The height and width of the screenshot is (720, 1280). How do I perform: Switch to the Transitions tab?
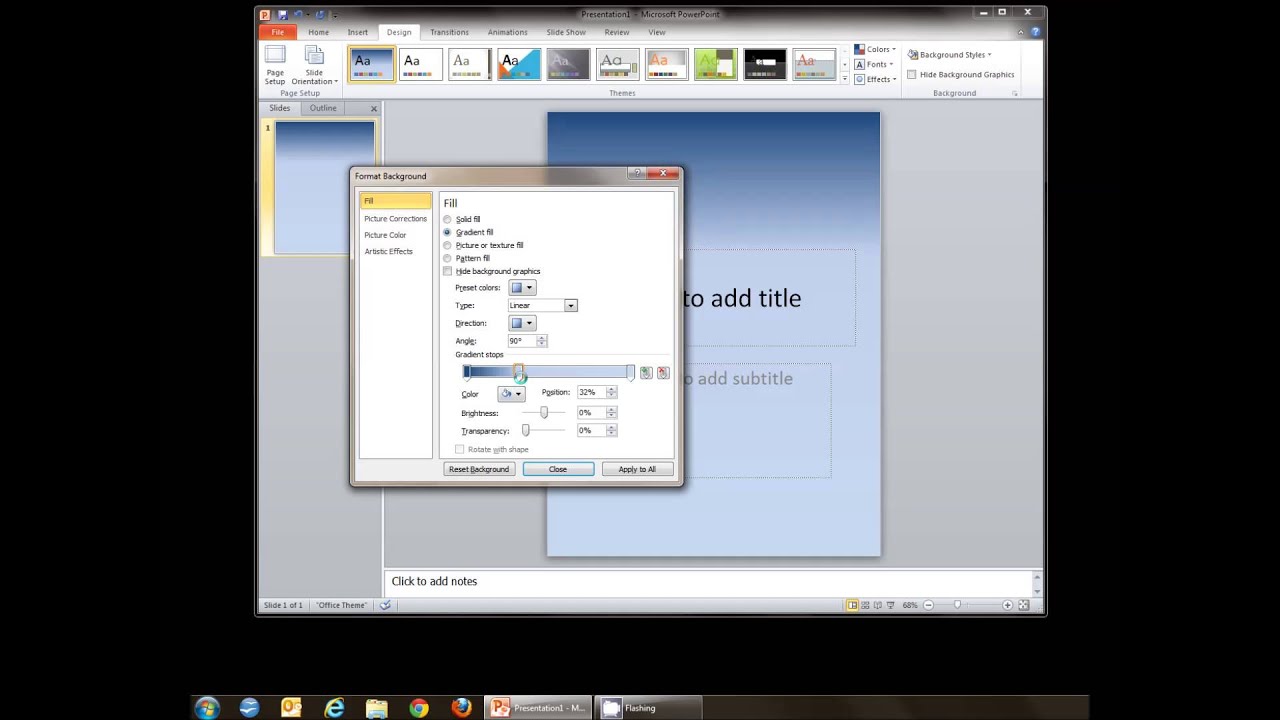[x=449, y=32]
